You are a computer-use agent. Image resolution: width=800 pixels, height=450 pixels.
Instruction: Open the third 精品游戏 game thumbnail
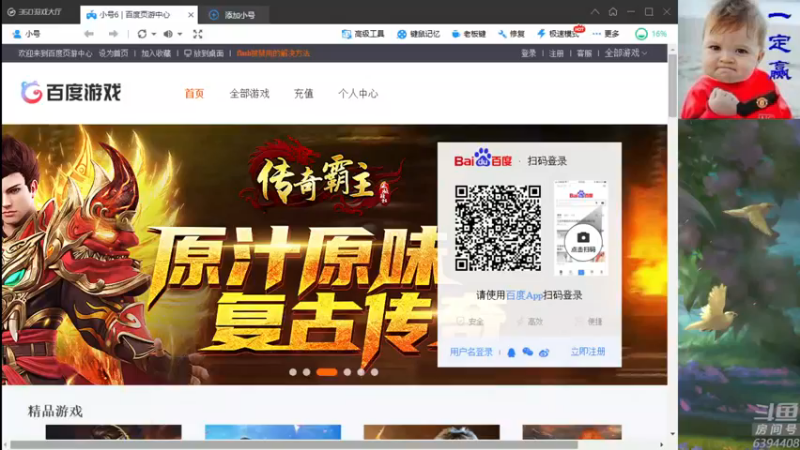pyautogui.click(x=432, y=432)
